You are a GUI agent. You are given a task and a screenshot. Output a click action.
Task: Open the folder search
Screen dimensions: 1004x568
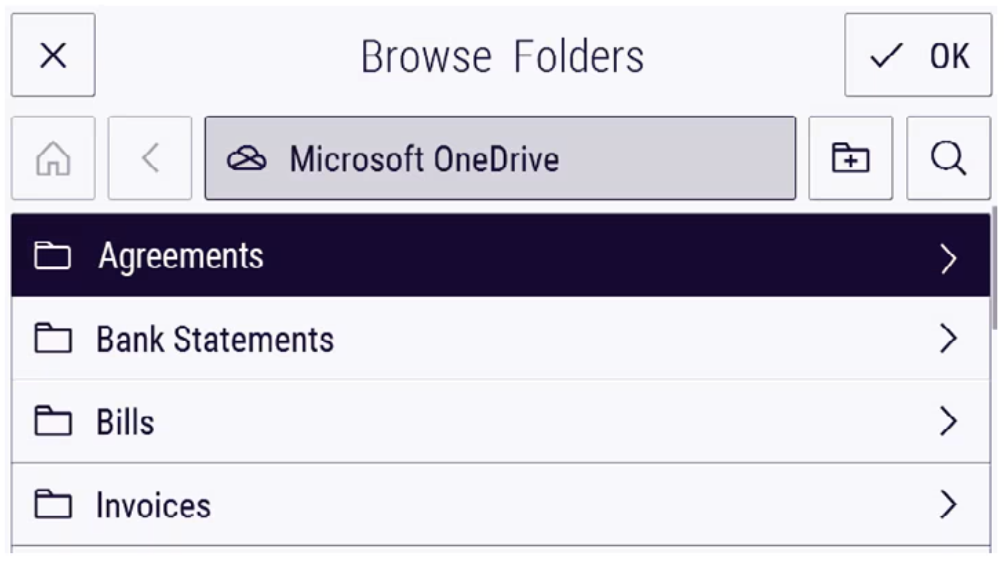pyautogui.click(x=948, y=158)
